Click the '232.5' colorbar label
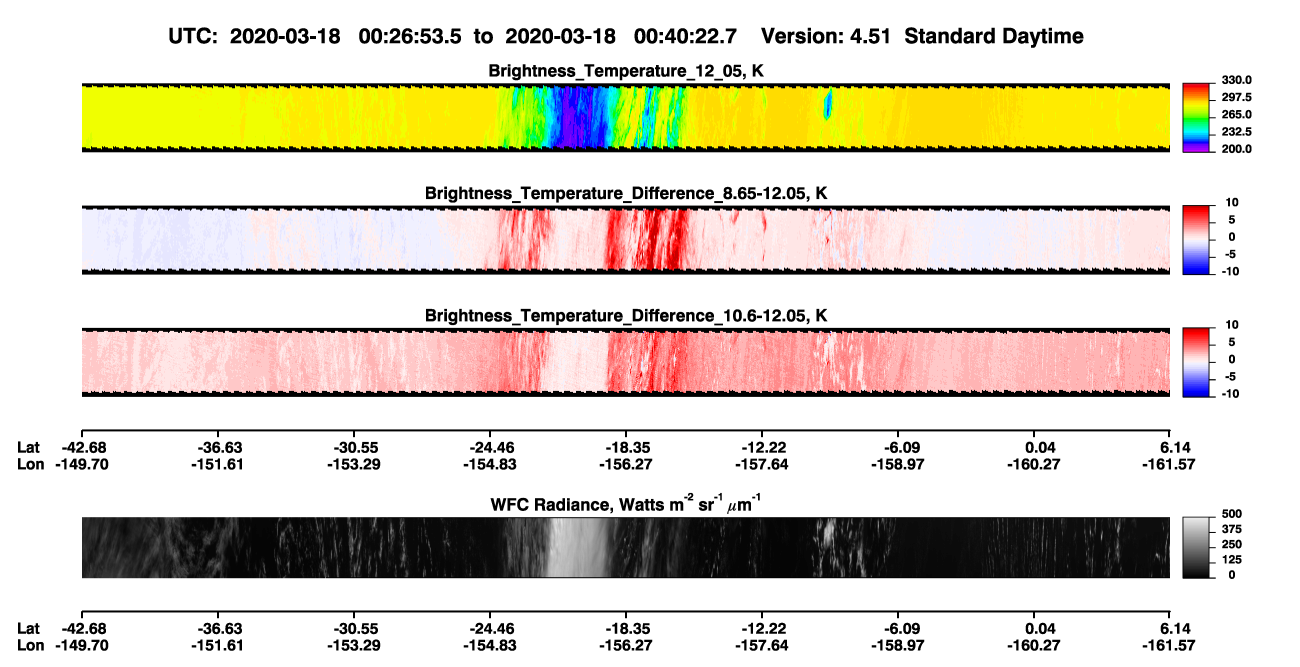Viewport: 1300px width, 667px height. point(1236,131)
